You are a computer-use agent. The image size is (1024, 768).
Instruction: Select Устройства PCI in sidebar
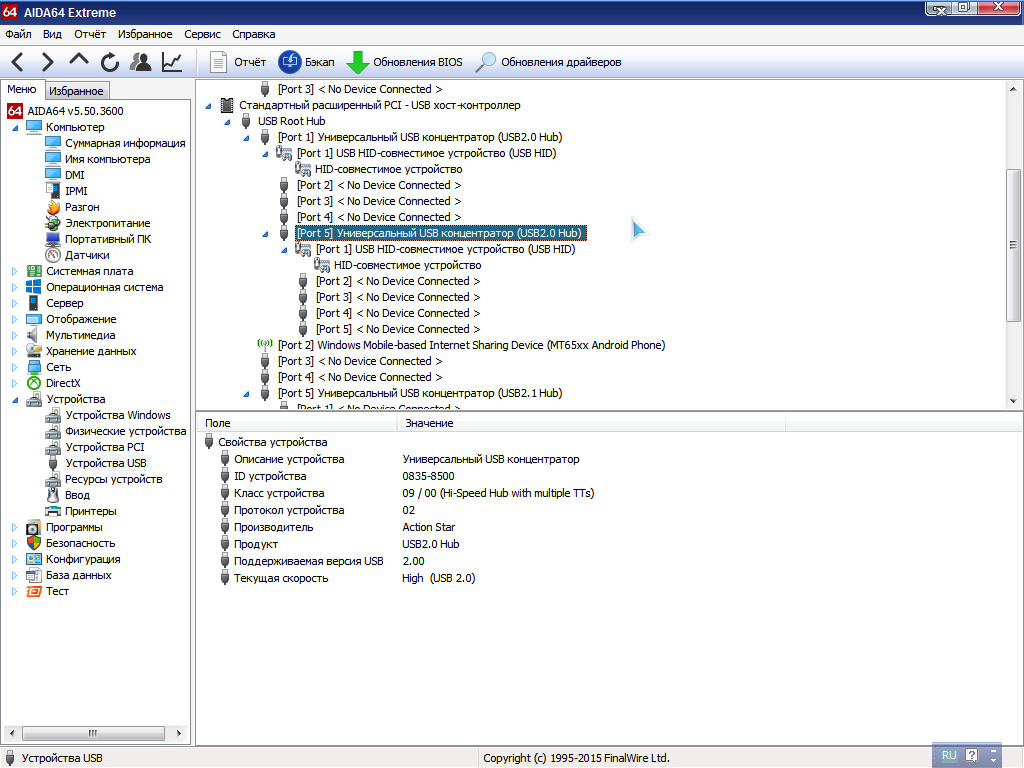[104, 447]
